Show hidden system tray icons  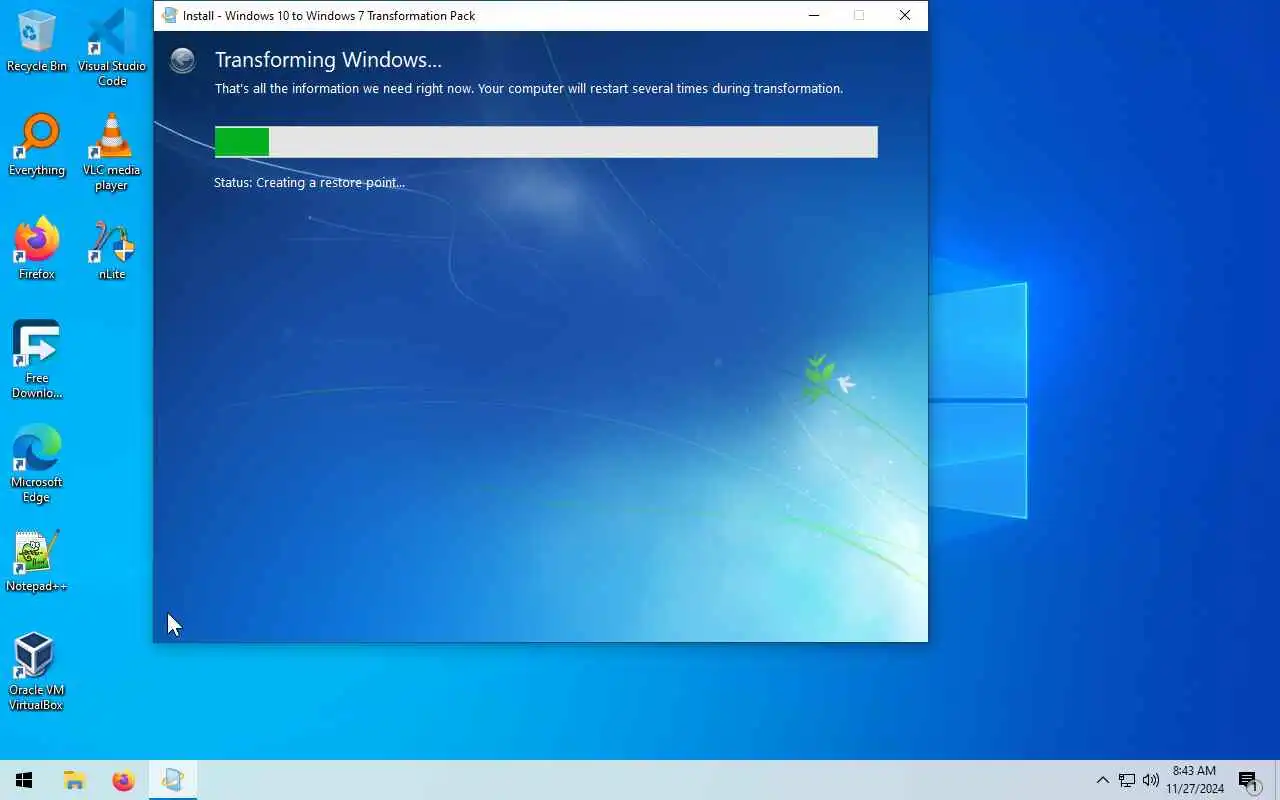click(x=1102, y=780)
